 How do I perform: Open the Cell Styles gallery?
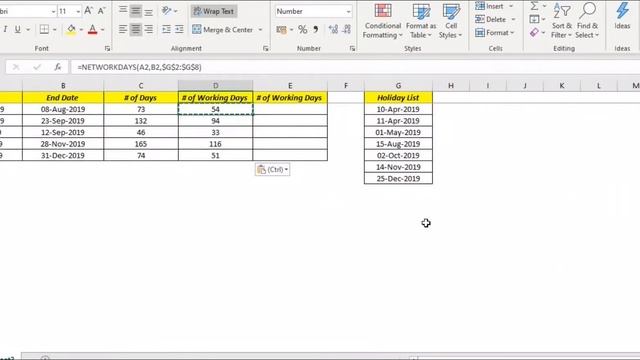451,21
